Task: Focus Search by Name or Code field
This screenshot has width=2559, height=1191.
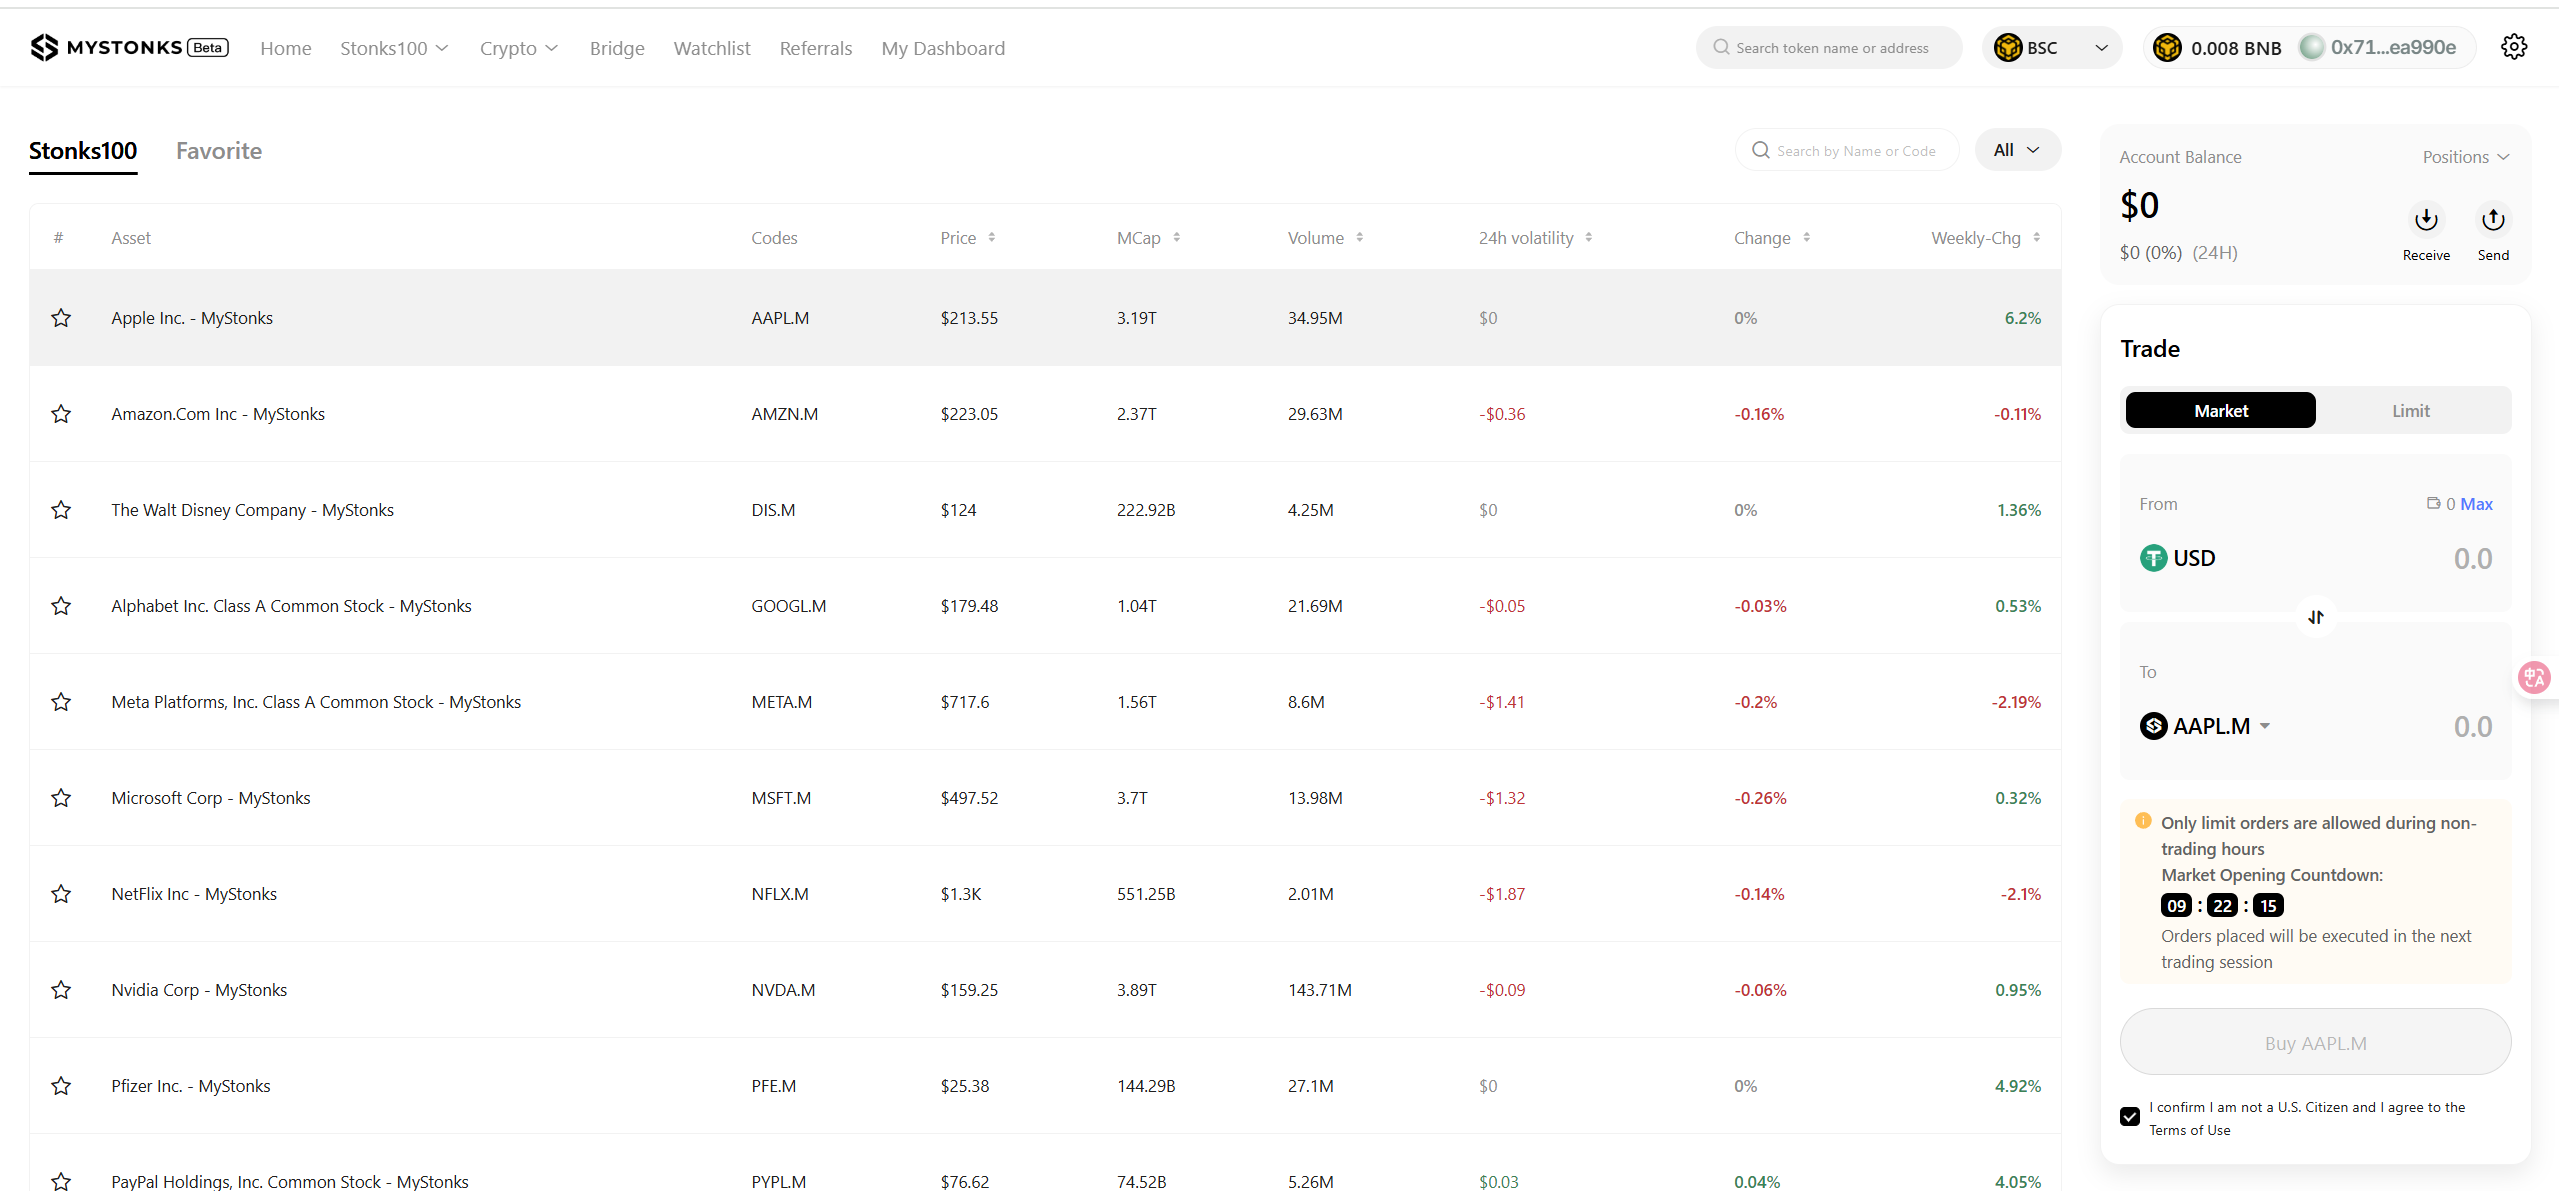Action: 1847,150
